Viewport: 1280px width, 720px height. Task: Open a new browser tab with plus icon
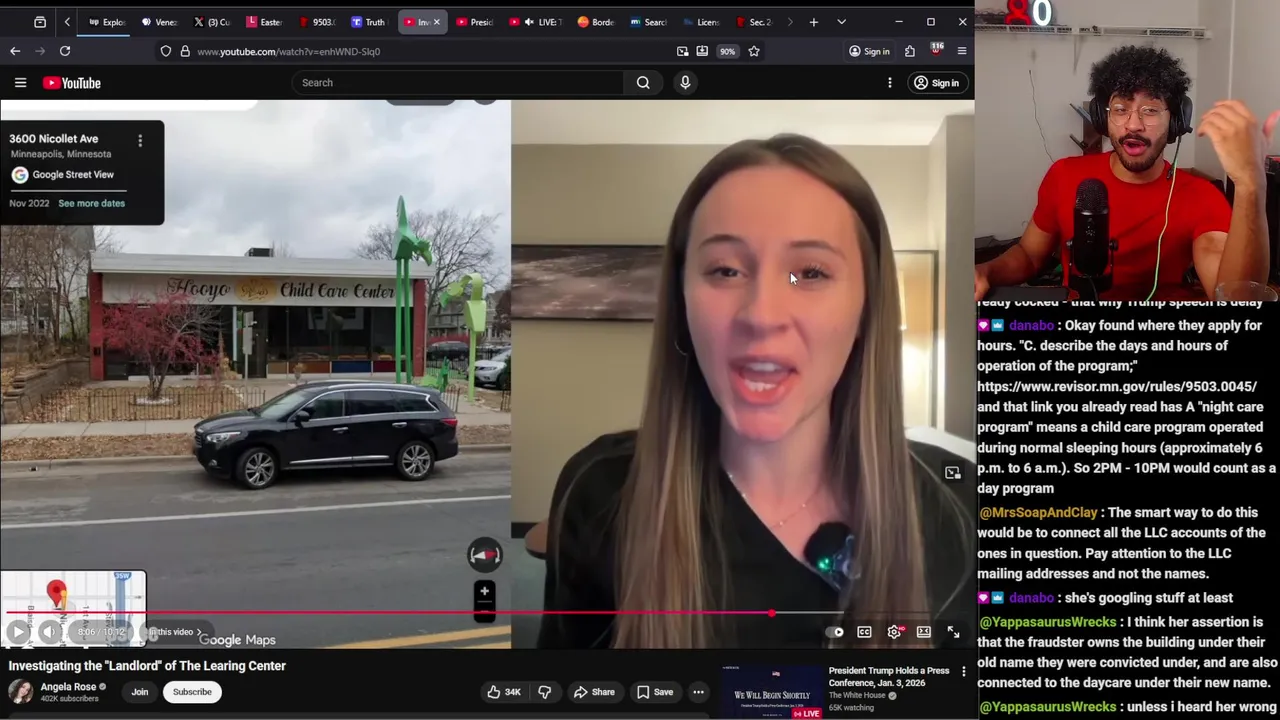(814, 22)
